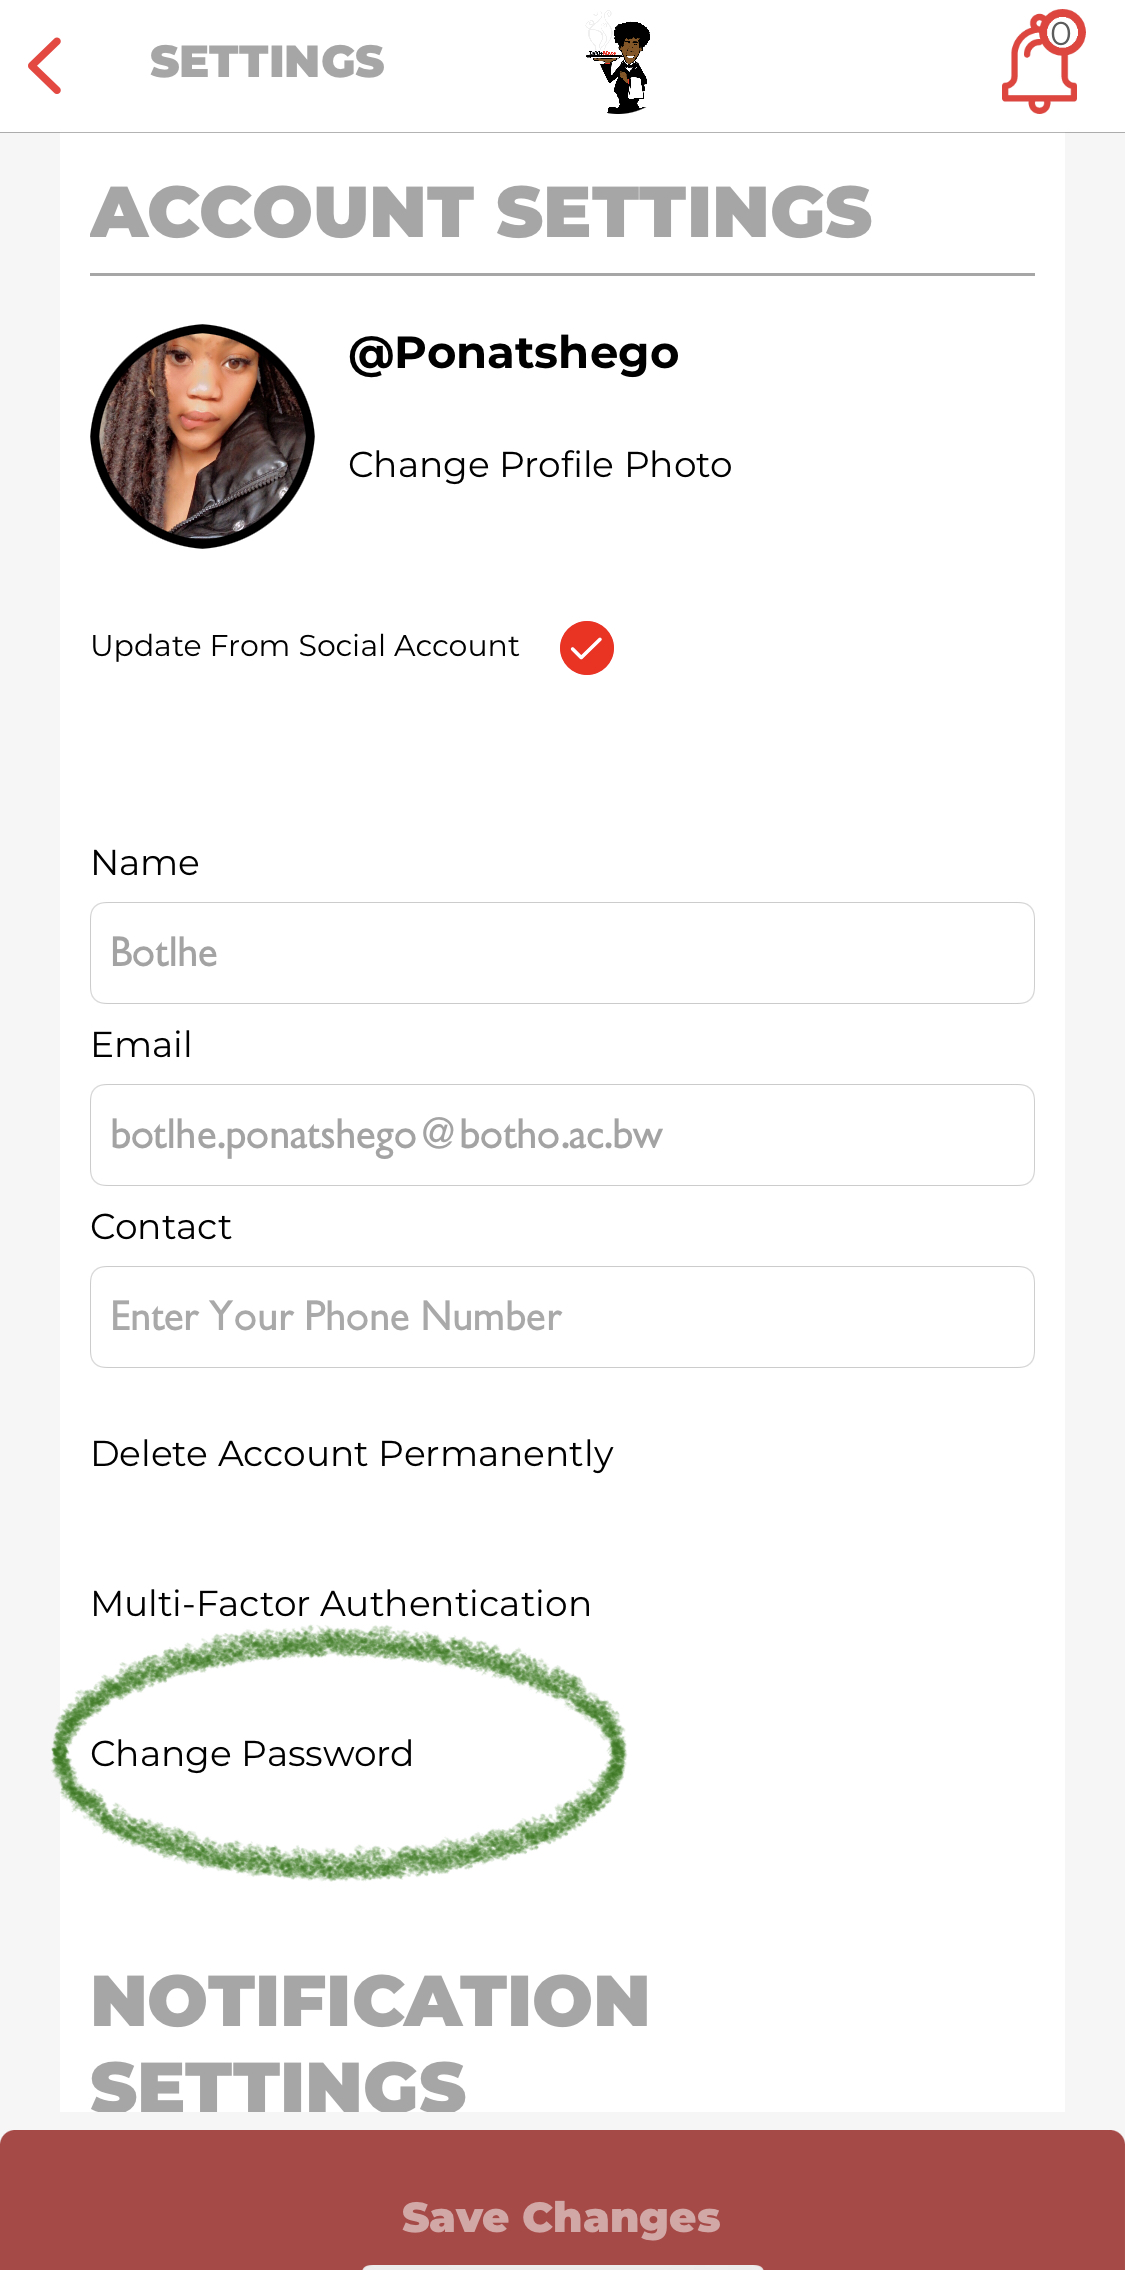
Task: Click the SETTINGS header title
Action: click(x=267, y=62)
